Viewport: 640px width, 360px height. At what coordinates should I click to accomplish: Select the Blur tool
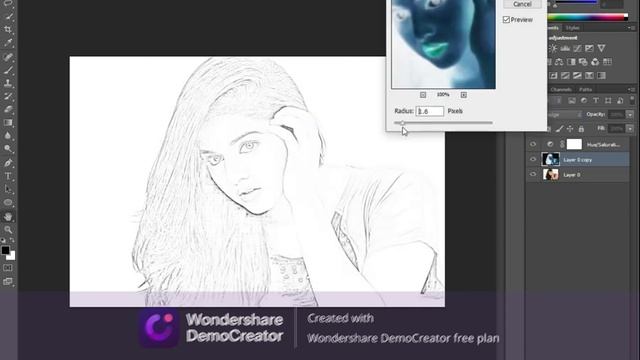click(9, 136)
